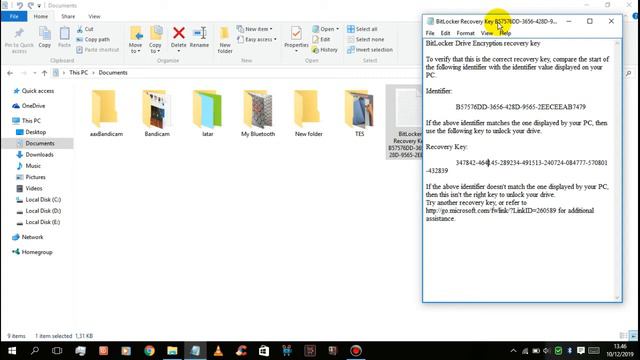Click This PC in the address bar

point(78,73)
